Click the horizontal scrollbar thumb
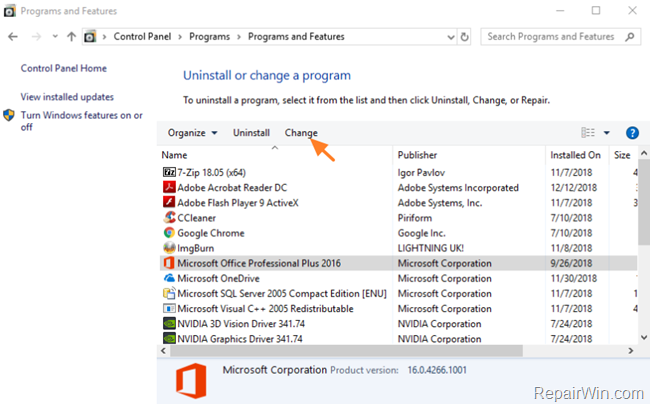Viewport: 650px width, 404px height. [x=346, y=351]
